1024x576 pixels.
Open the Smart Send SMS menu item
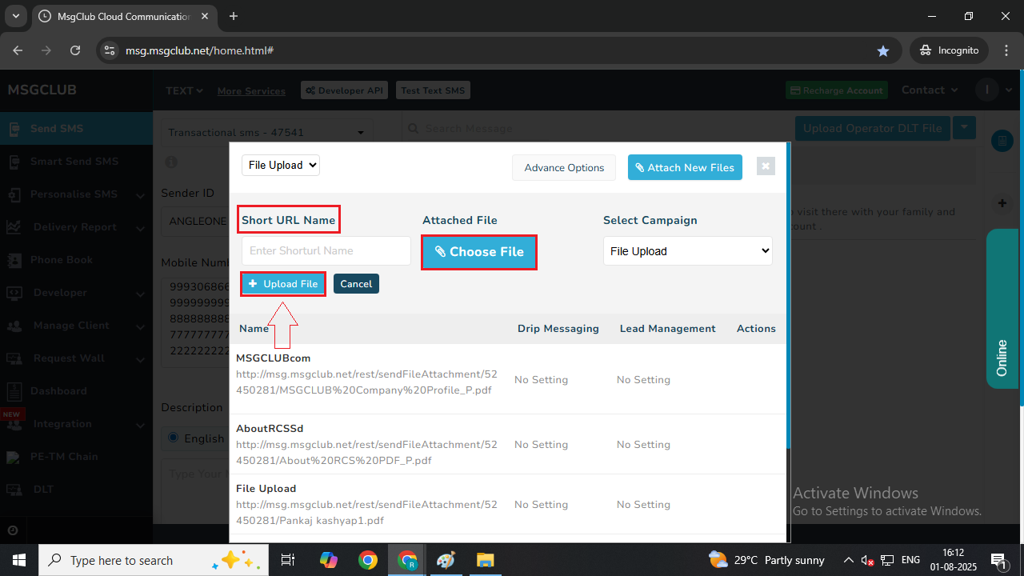coord(76,161)
